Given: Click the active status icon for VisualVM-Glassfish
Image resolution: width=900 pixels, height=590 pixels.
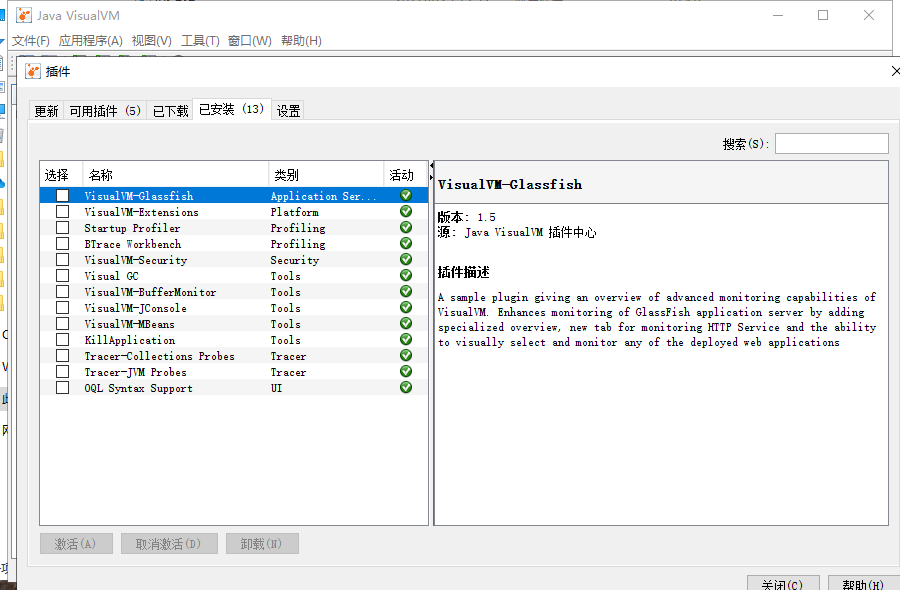Looking at the screenshot, I should tap(406, 195).
